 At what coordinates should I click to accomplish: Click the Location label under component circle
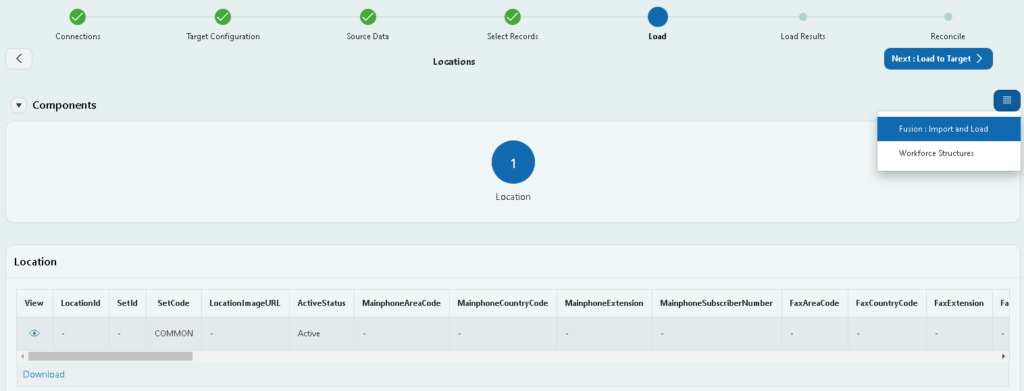coord(513,196)
